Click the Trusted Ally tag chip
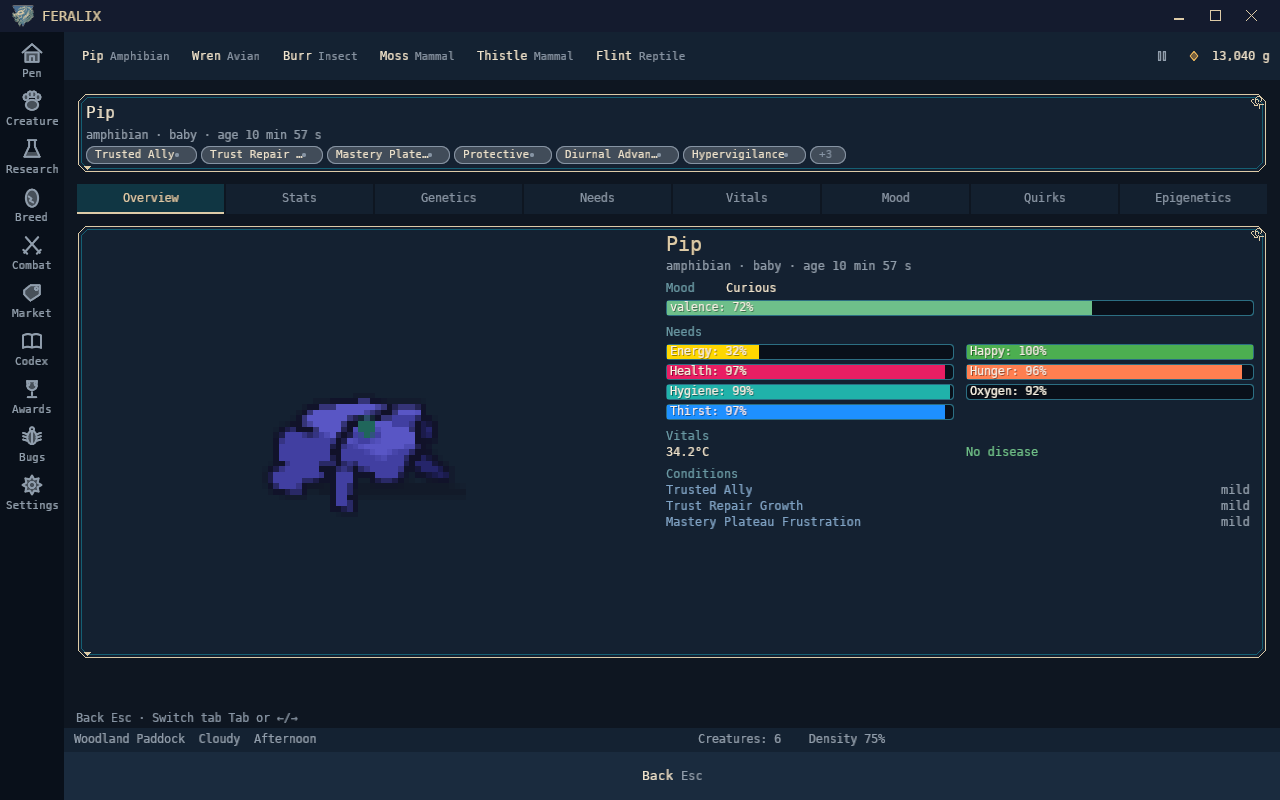Viewport: 1280px width, 800px height. click(x=141, y=155)
